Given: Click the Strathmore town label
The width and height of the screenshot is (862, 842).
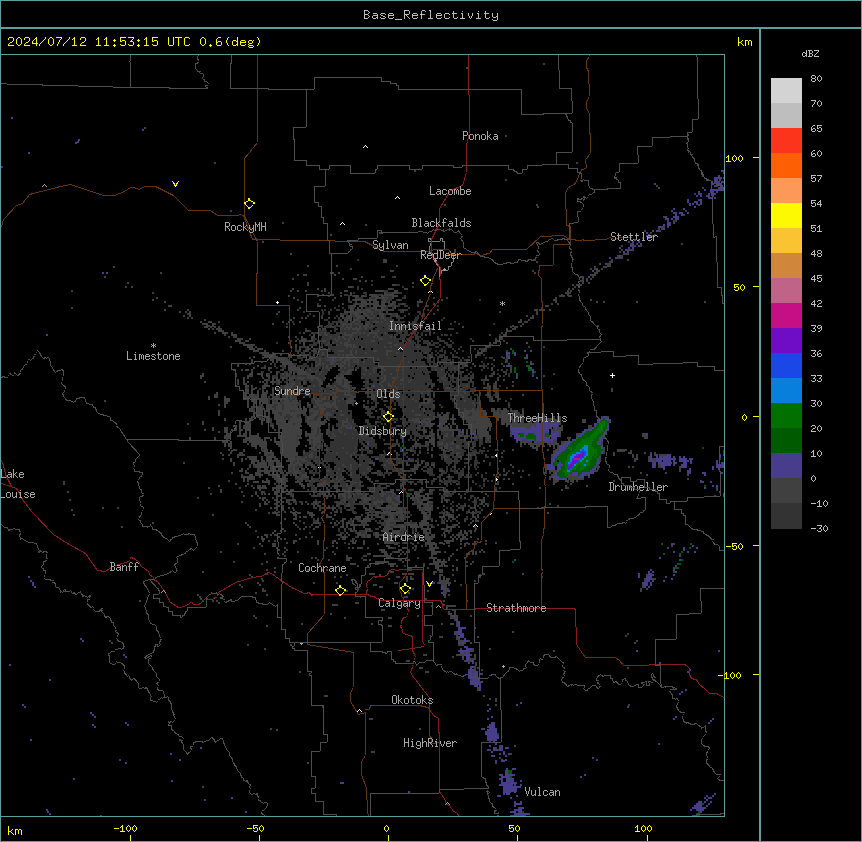Looking at the screenshot, I should point(516,608).
